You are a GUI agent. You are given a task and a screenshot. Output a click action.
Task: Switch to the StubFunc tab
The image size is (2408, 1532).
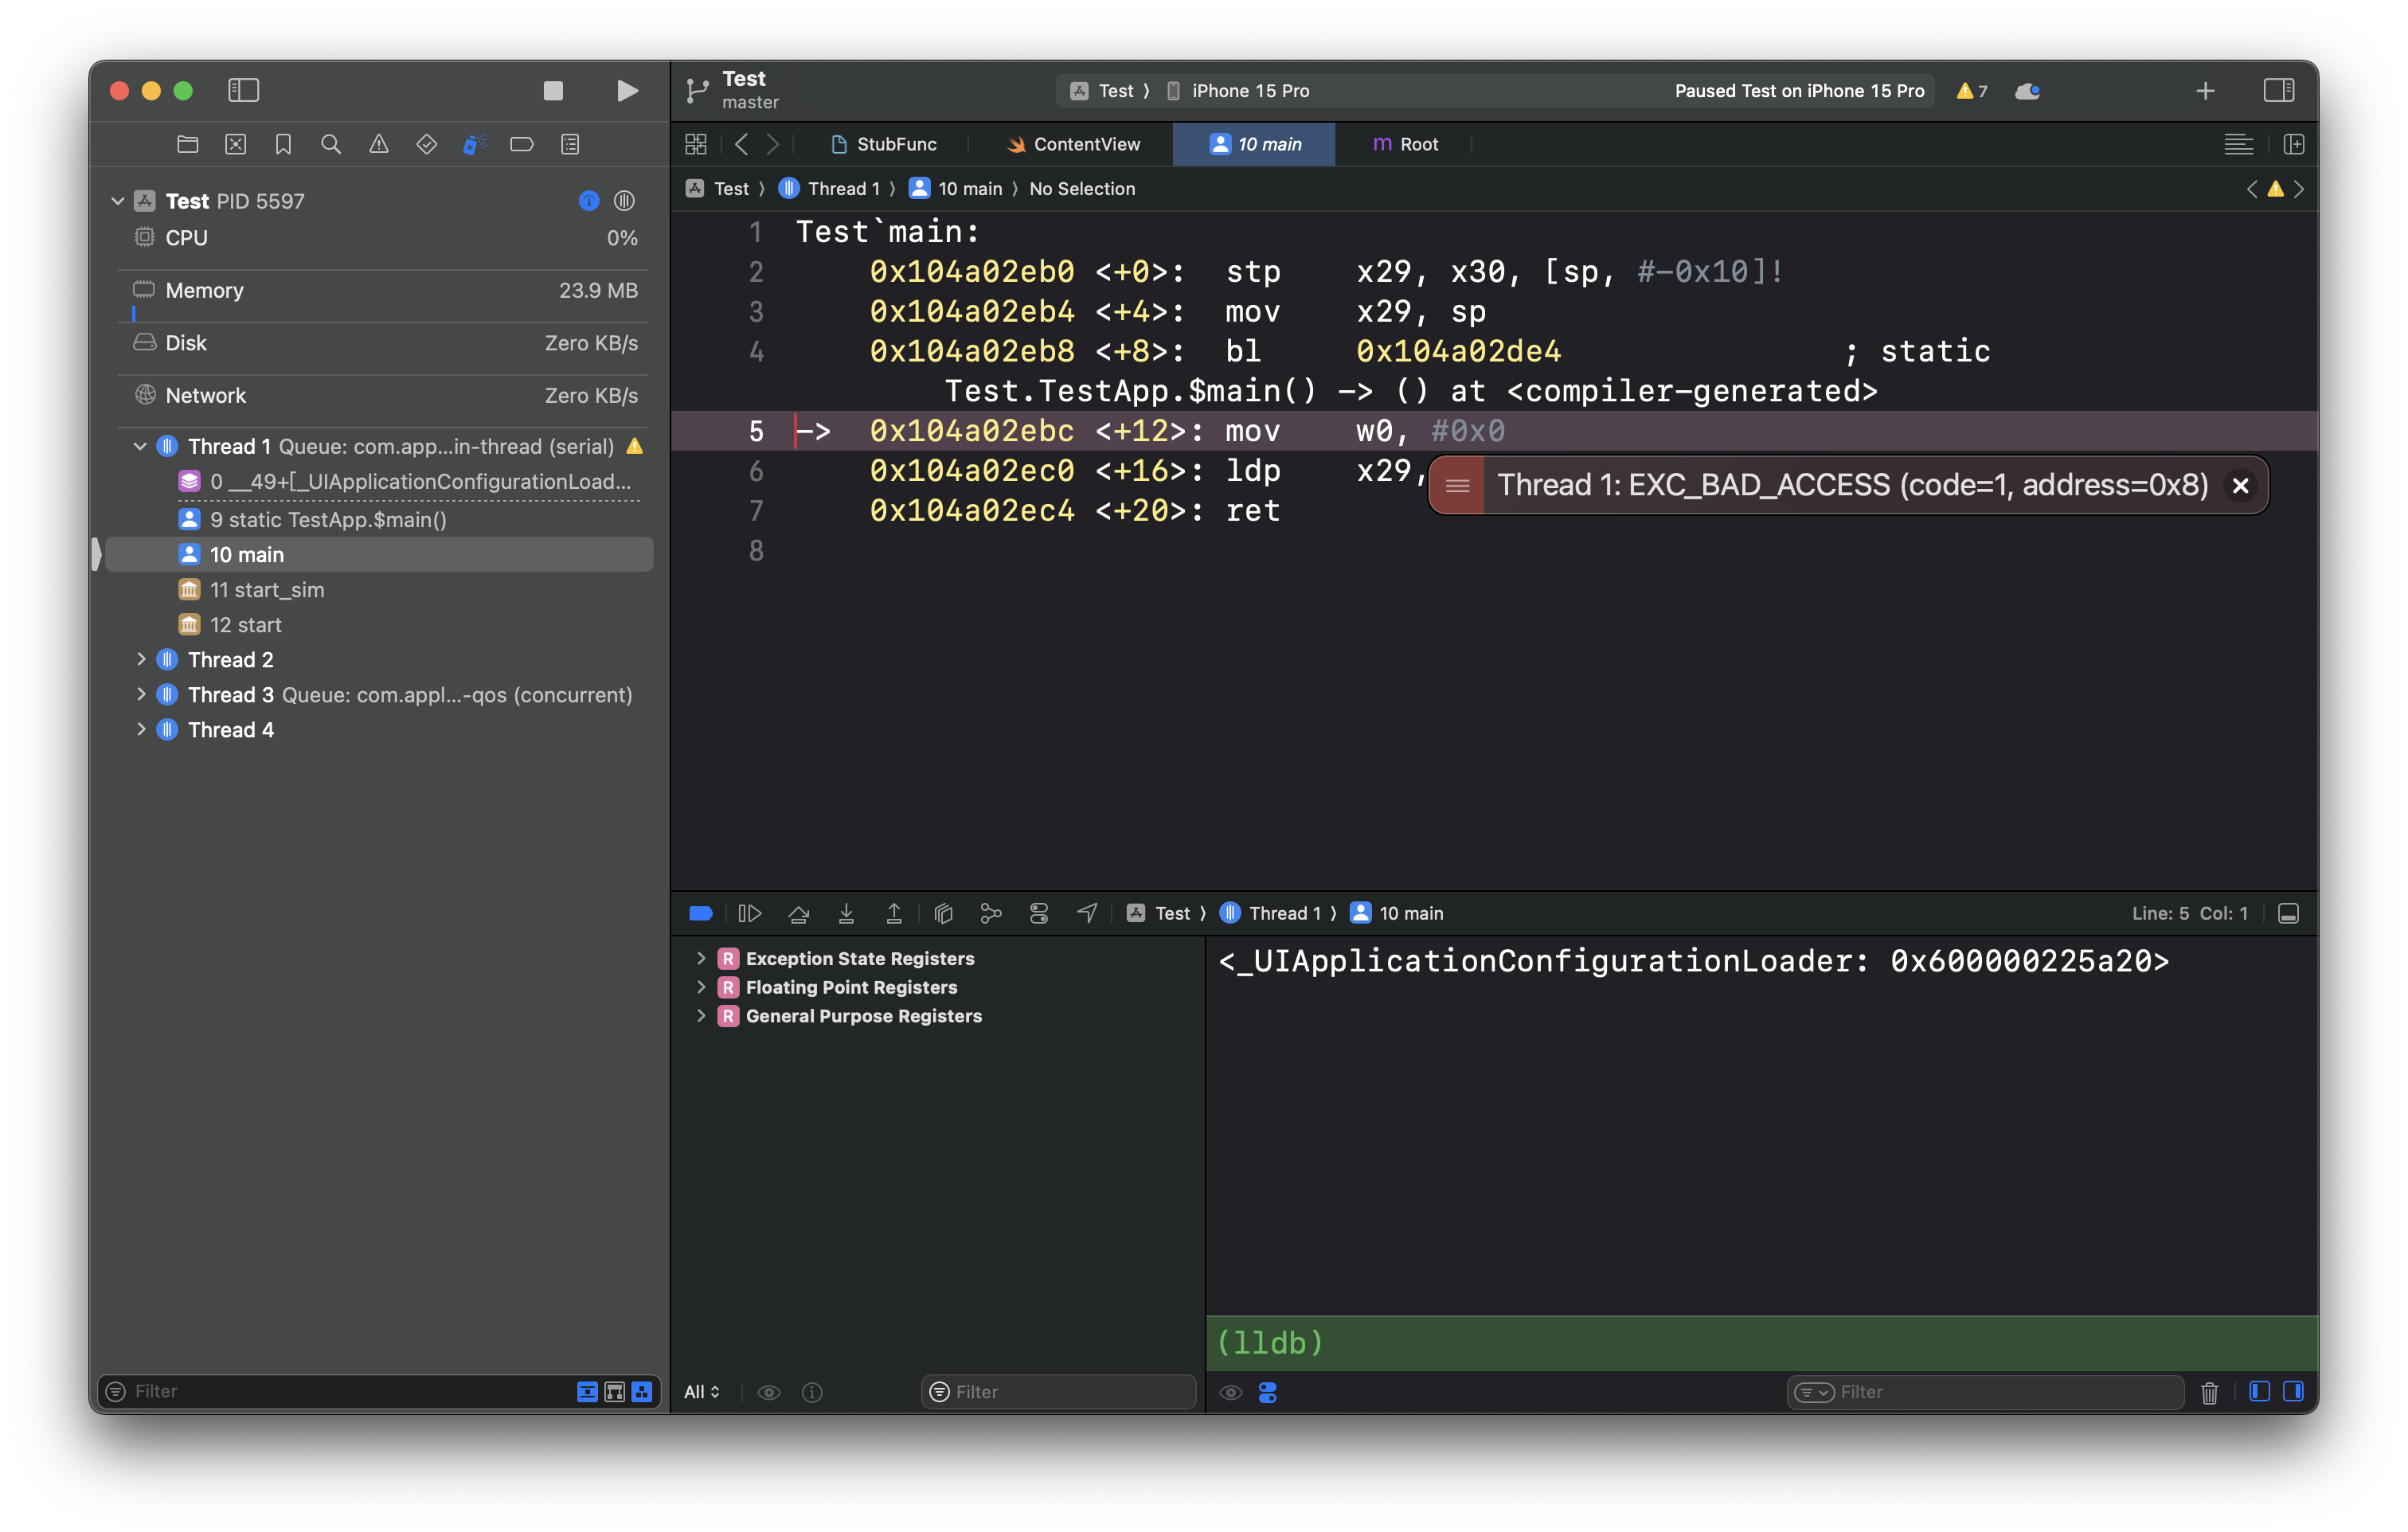(884, 144)
